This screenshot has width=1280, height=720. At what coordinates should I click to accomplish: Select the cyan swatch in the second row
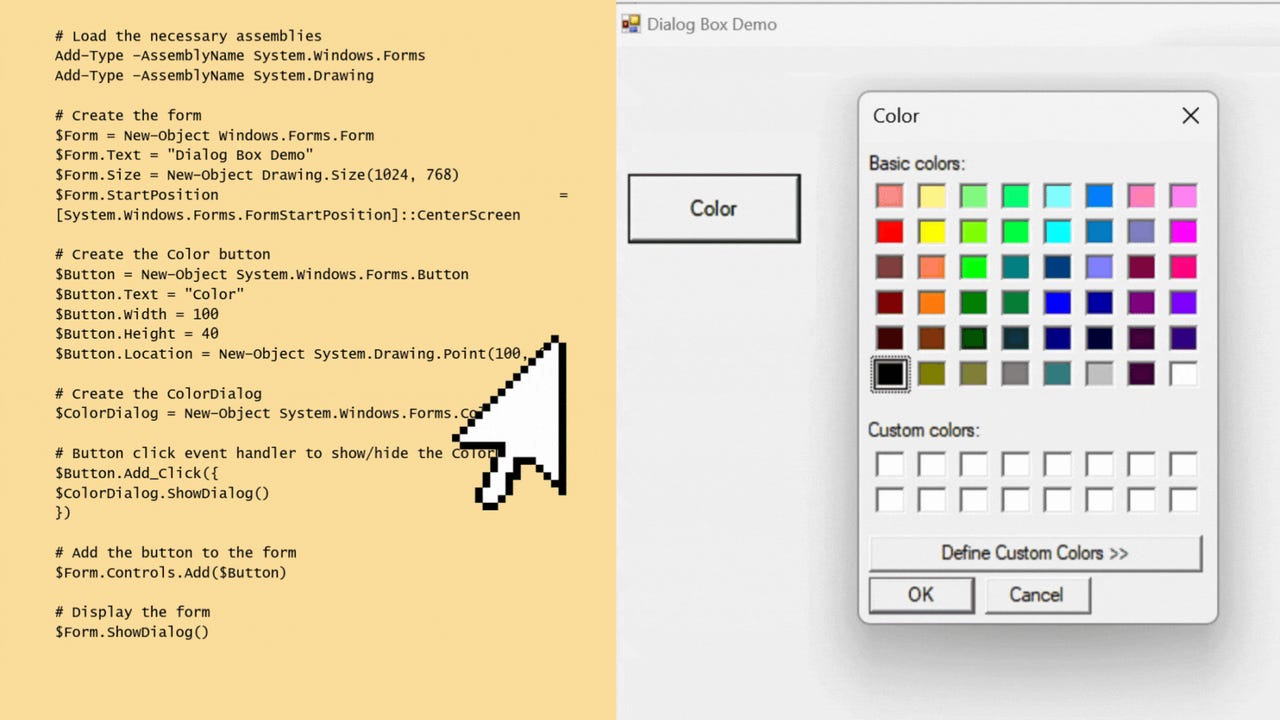1057,231
